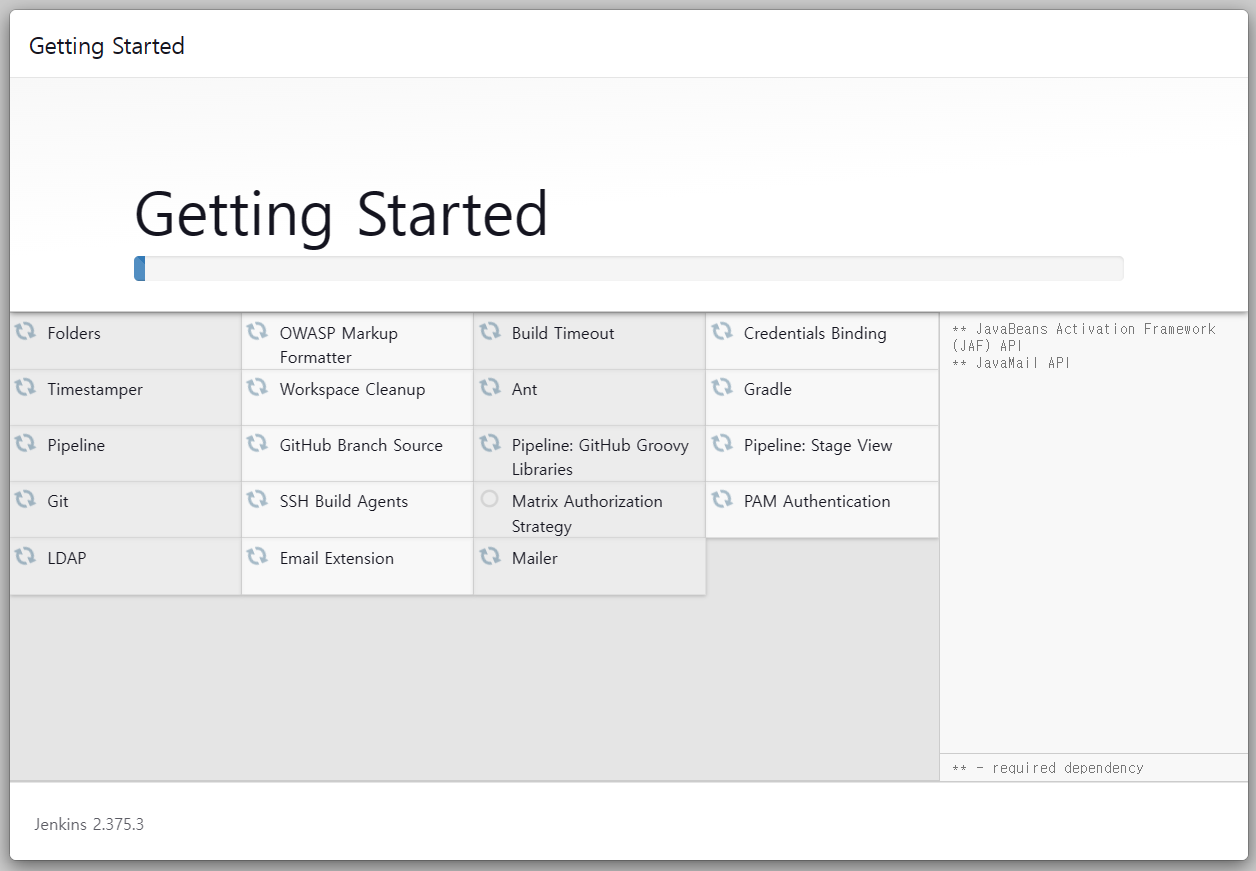
Task: Click the sync icon next to LDAP
Action: pyautogui.click(x=25, y=556)
